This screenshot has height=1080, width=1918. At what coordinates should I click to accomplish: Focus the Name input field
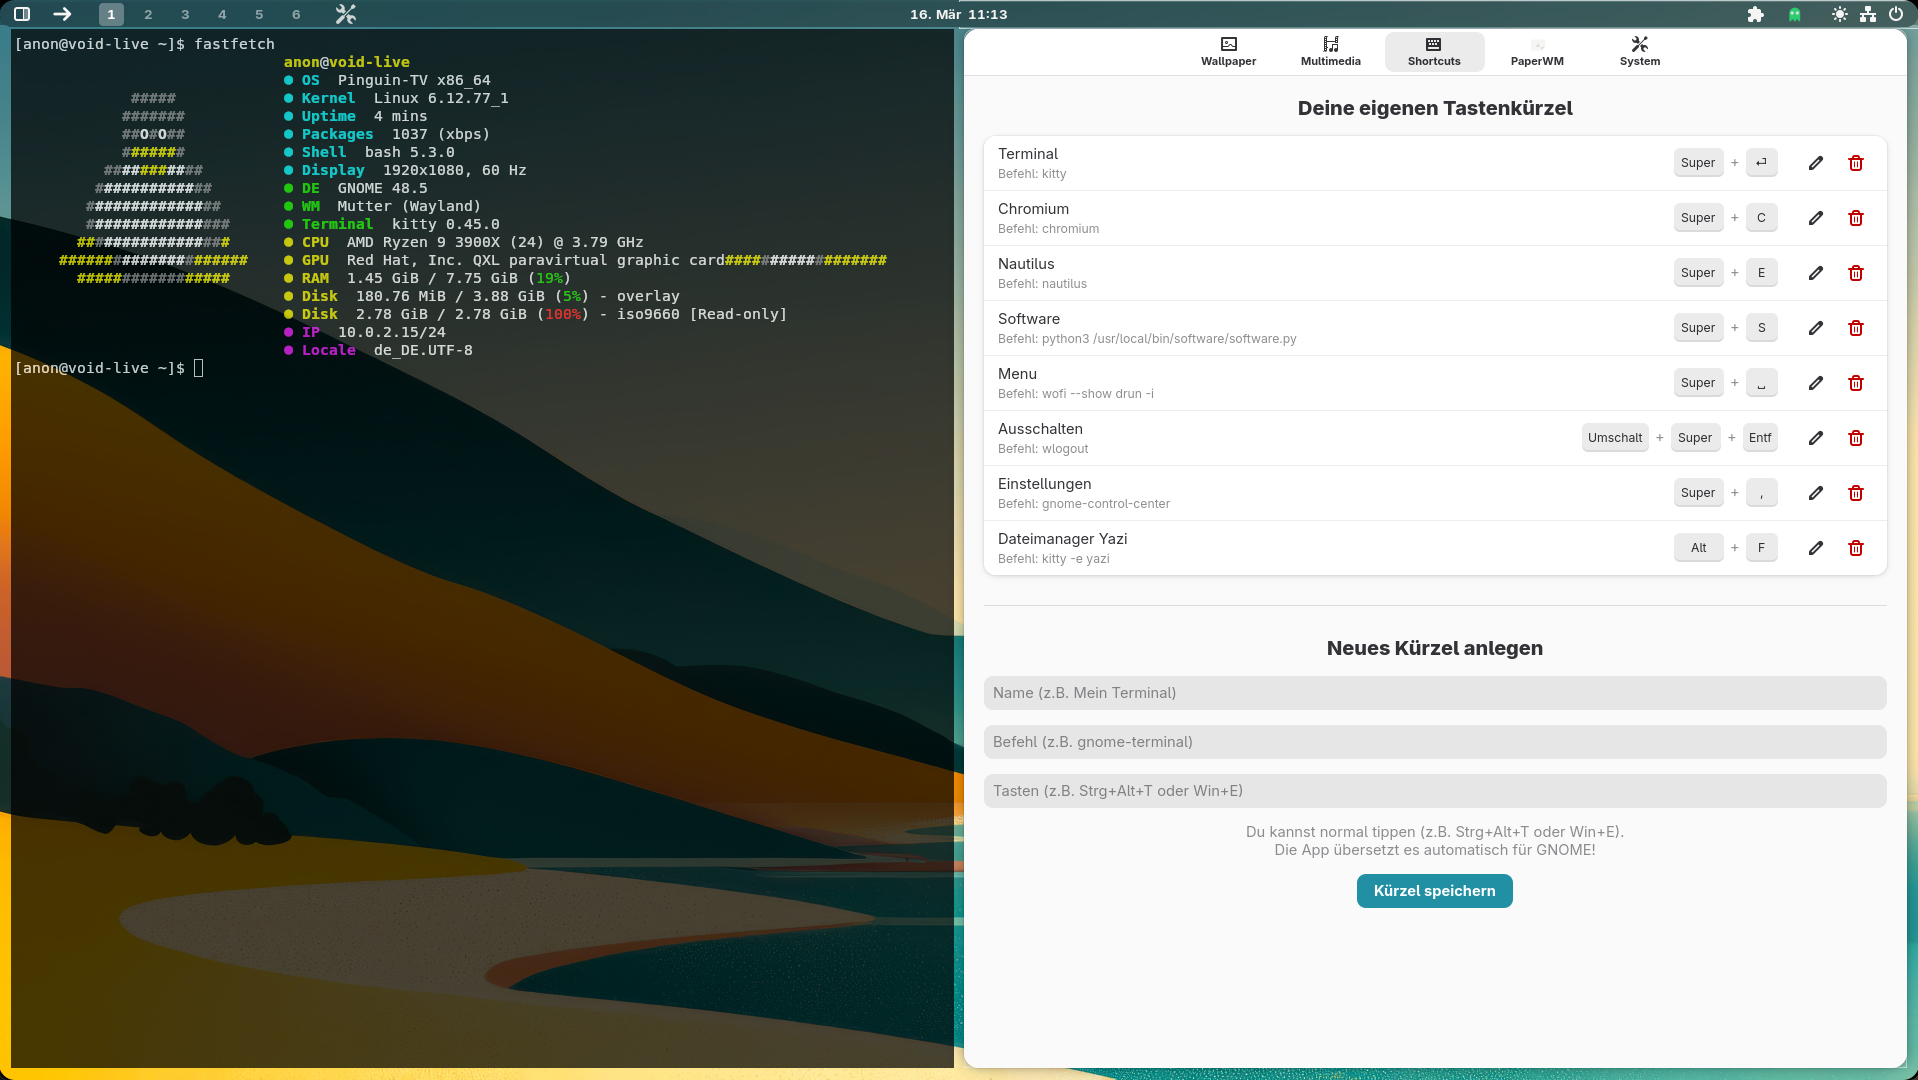coord(1434,693)
